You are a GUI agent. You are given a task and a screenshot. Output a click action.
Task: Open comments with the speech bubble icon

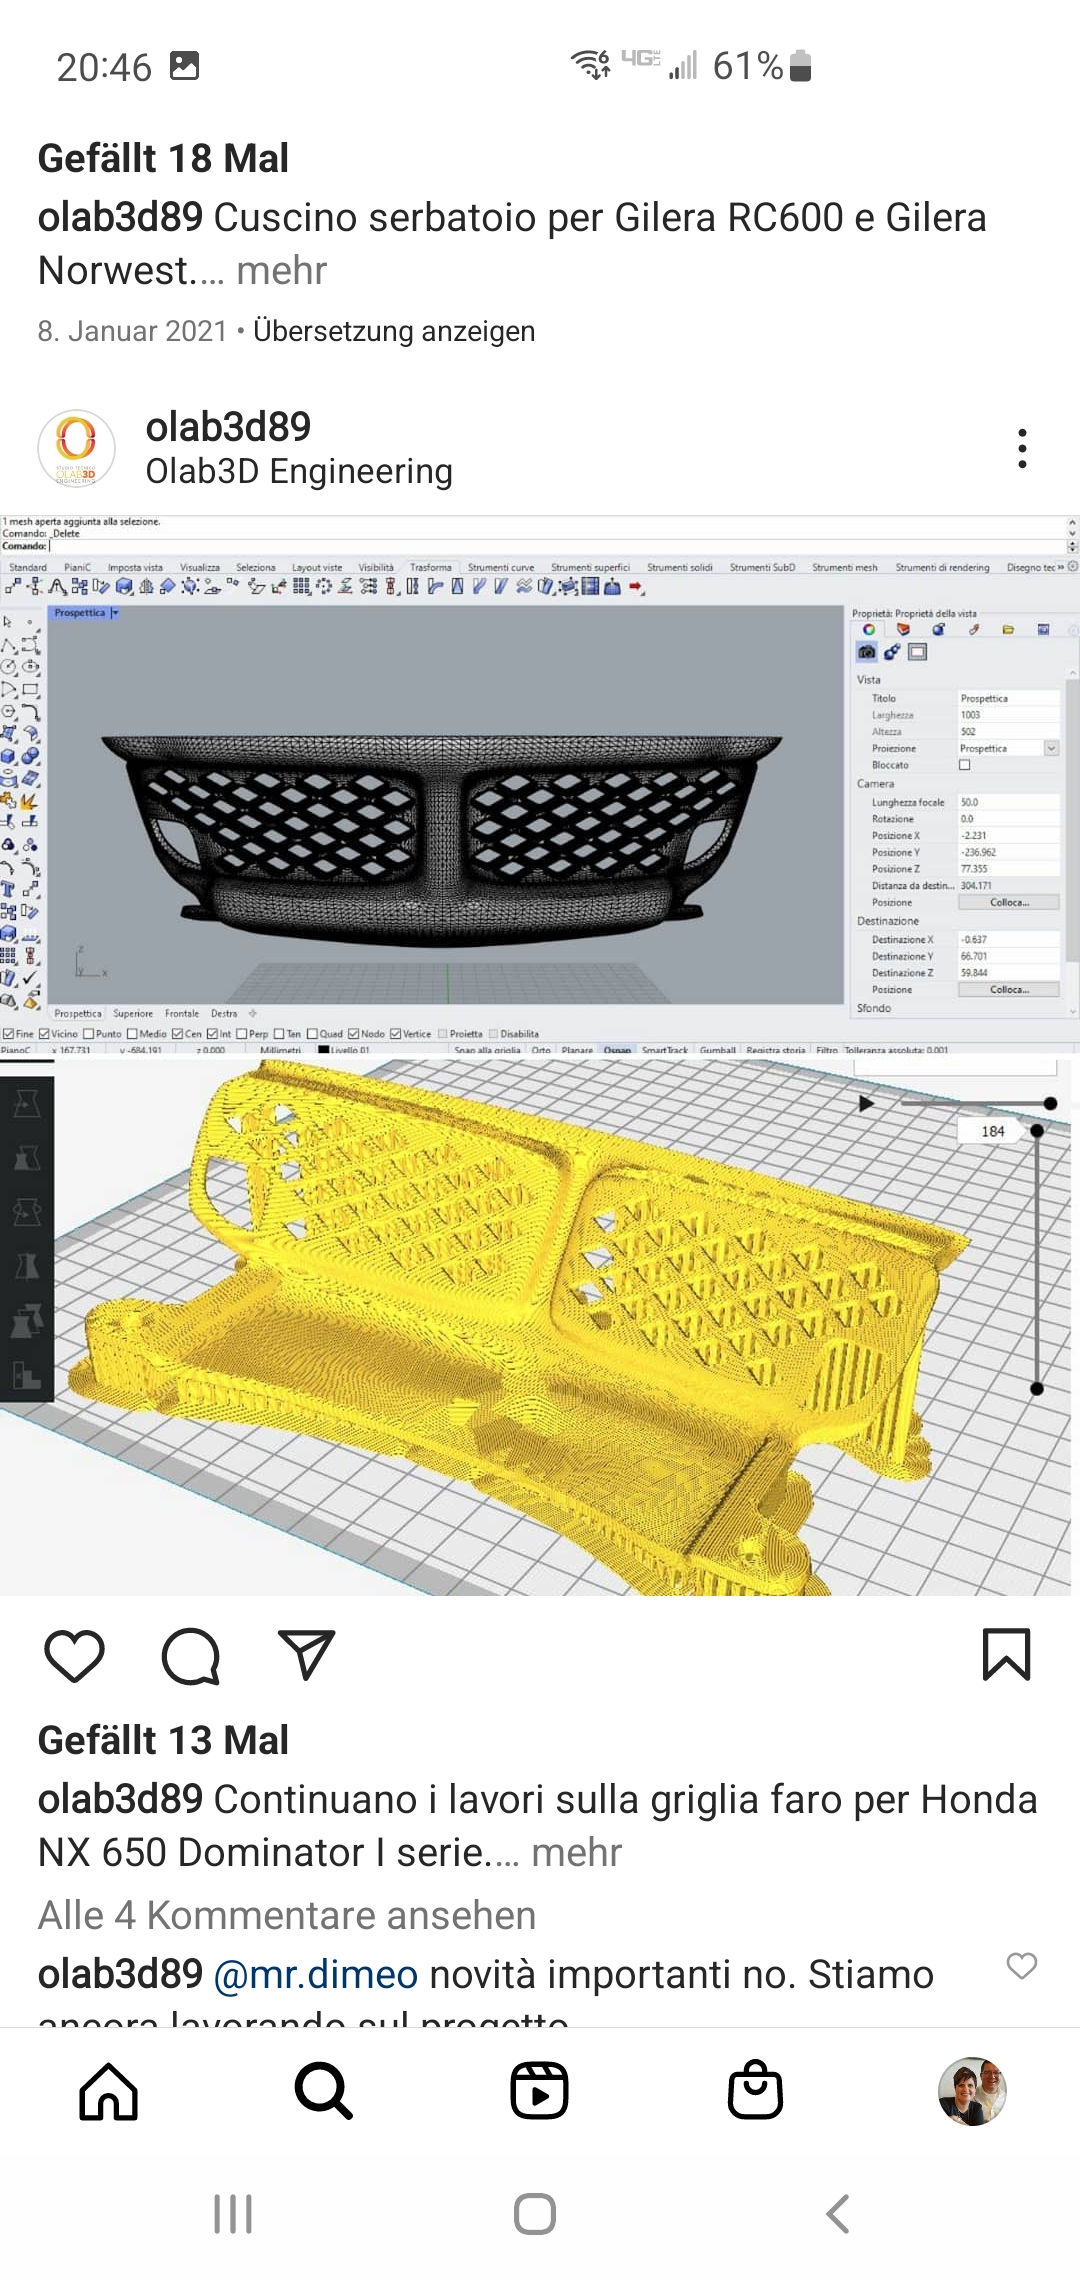coord(190,1656)
